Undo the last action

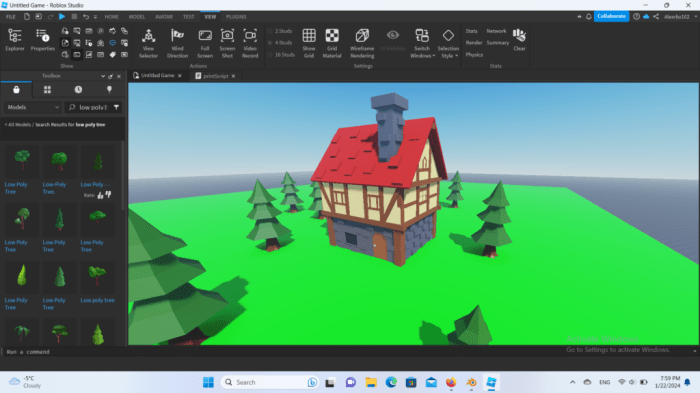tap(86, 17)
